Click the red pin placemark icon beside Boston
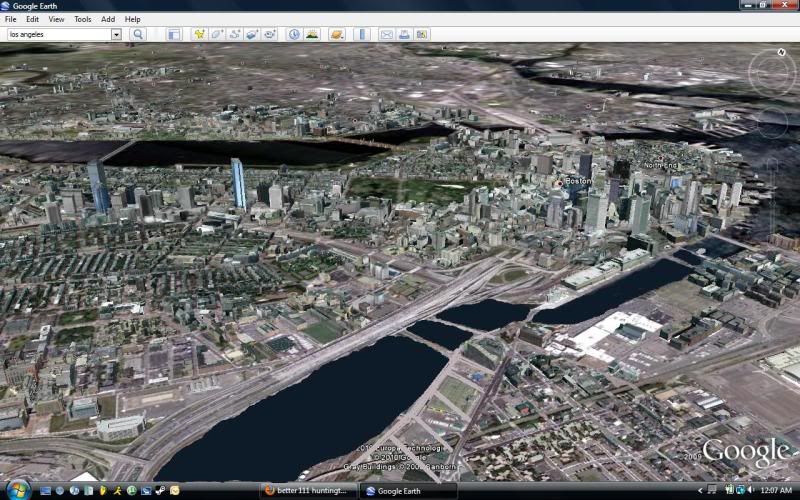This screenshot has width=800, height=500. point(560,183)
